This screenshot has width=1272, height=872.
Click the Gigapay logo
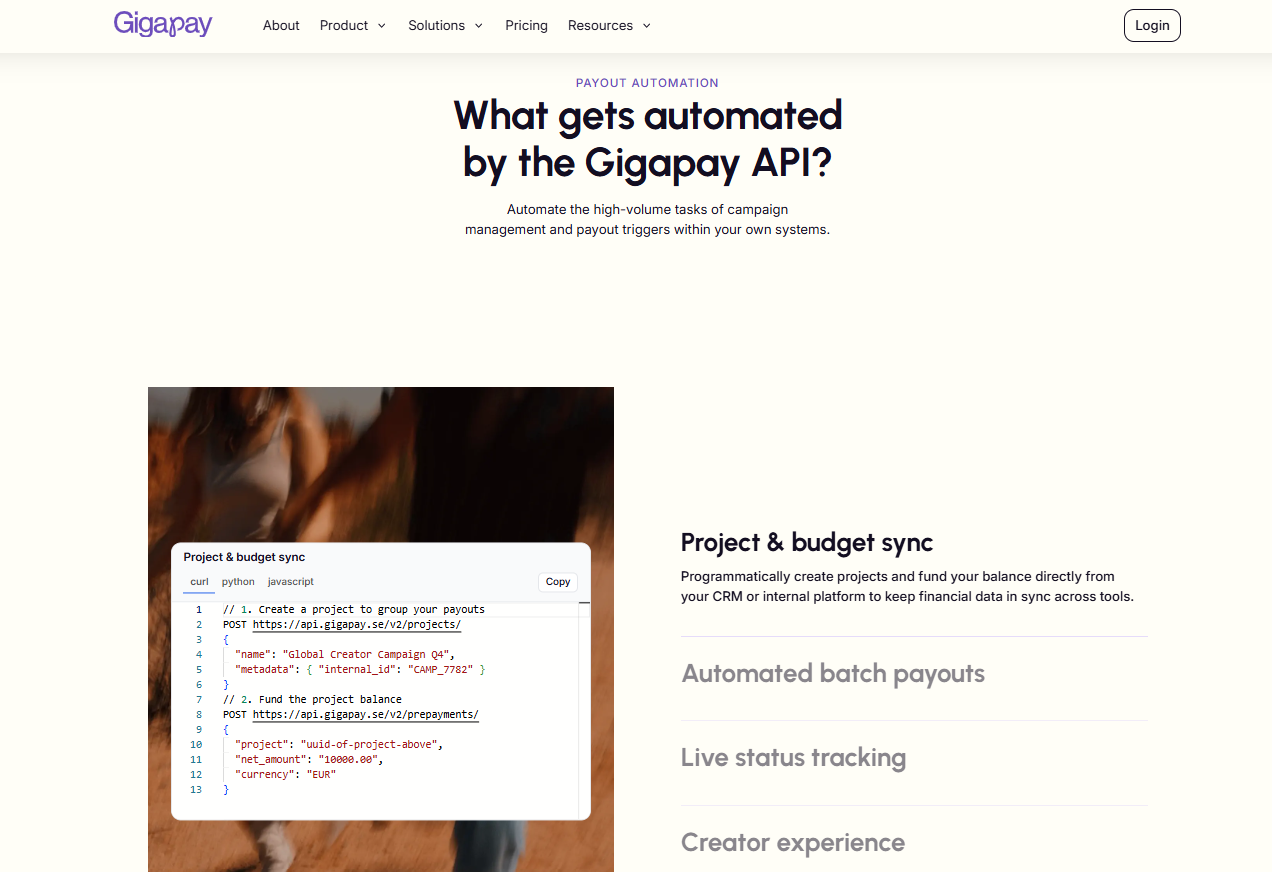pos(163,24)
